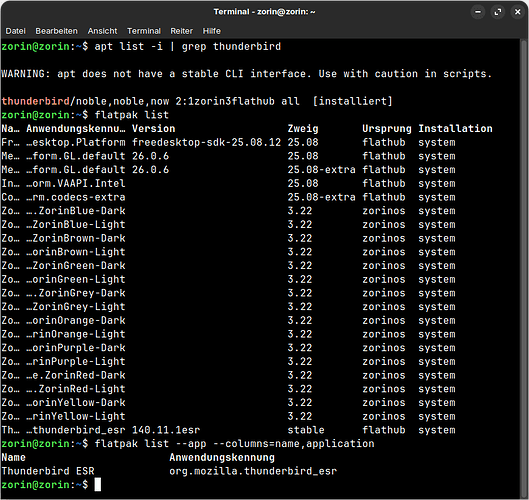Click the '140.11.1esr' version text
The width and height of the screenshot is (529, 500).
pyautogui.click(x=166, y=430)
